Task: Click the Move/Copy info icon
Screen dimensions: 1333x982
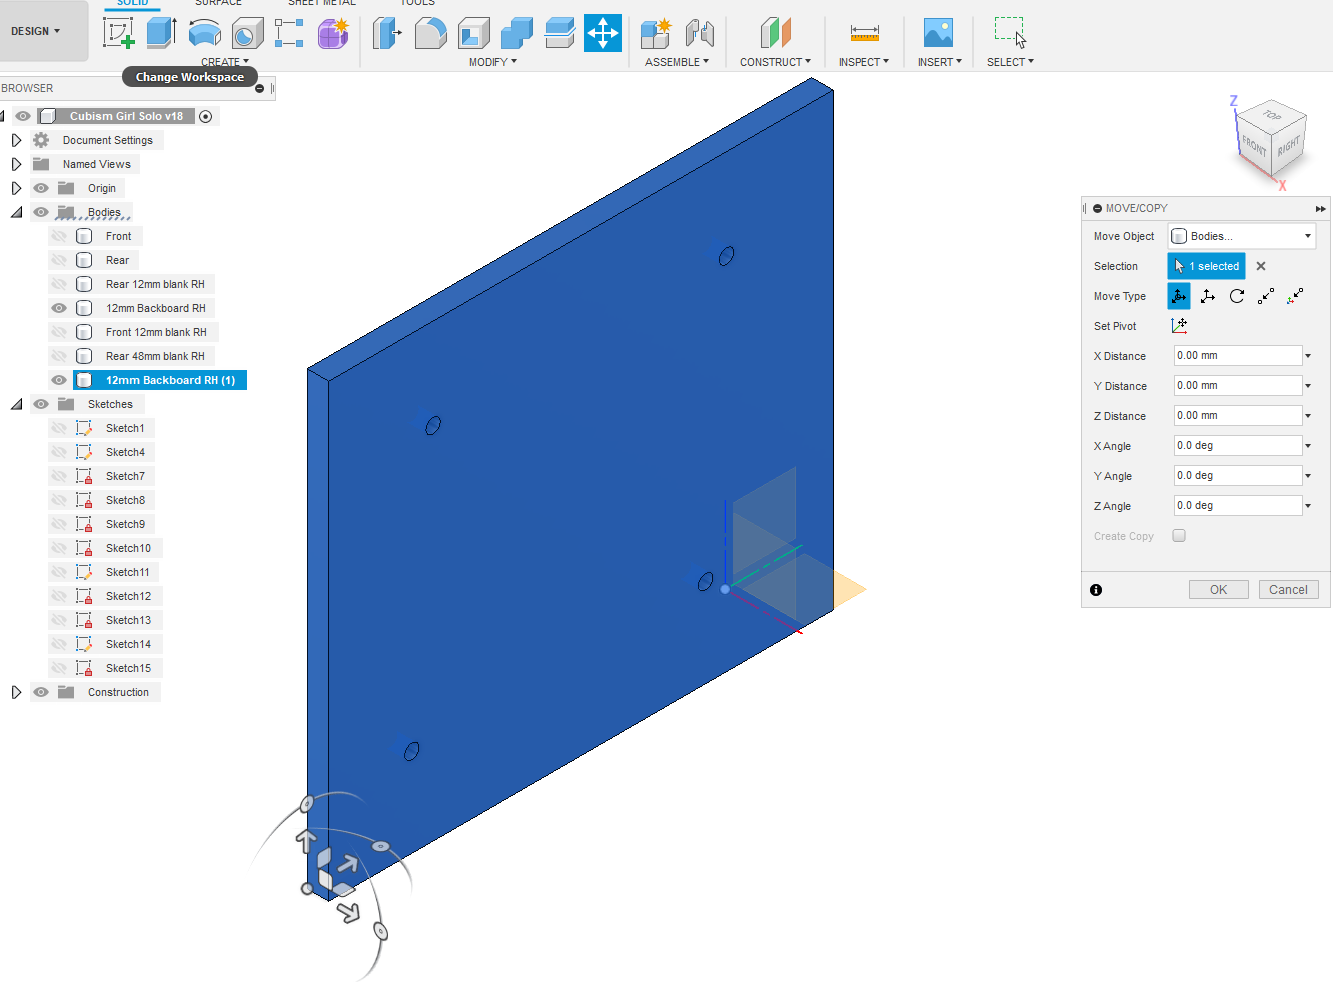Action: (1096, 590)
